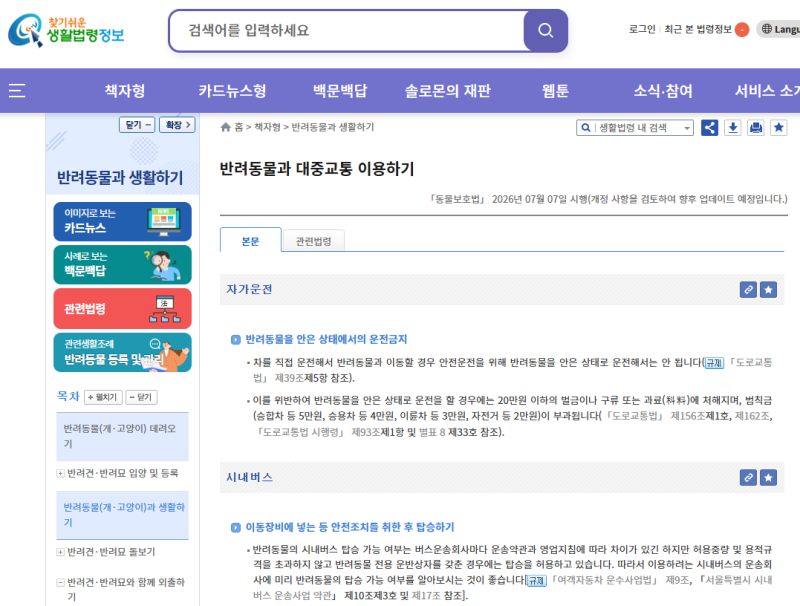Expand 반려견·반려묘 돌보기 tree item
800x606 pixels.
point(60,552)
